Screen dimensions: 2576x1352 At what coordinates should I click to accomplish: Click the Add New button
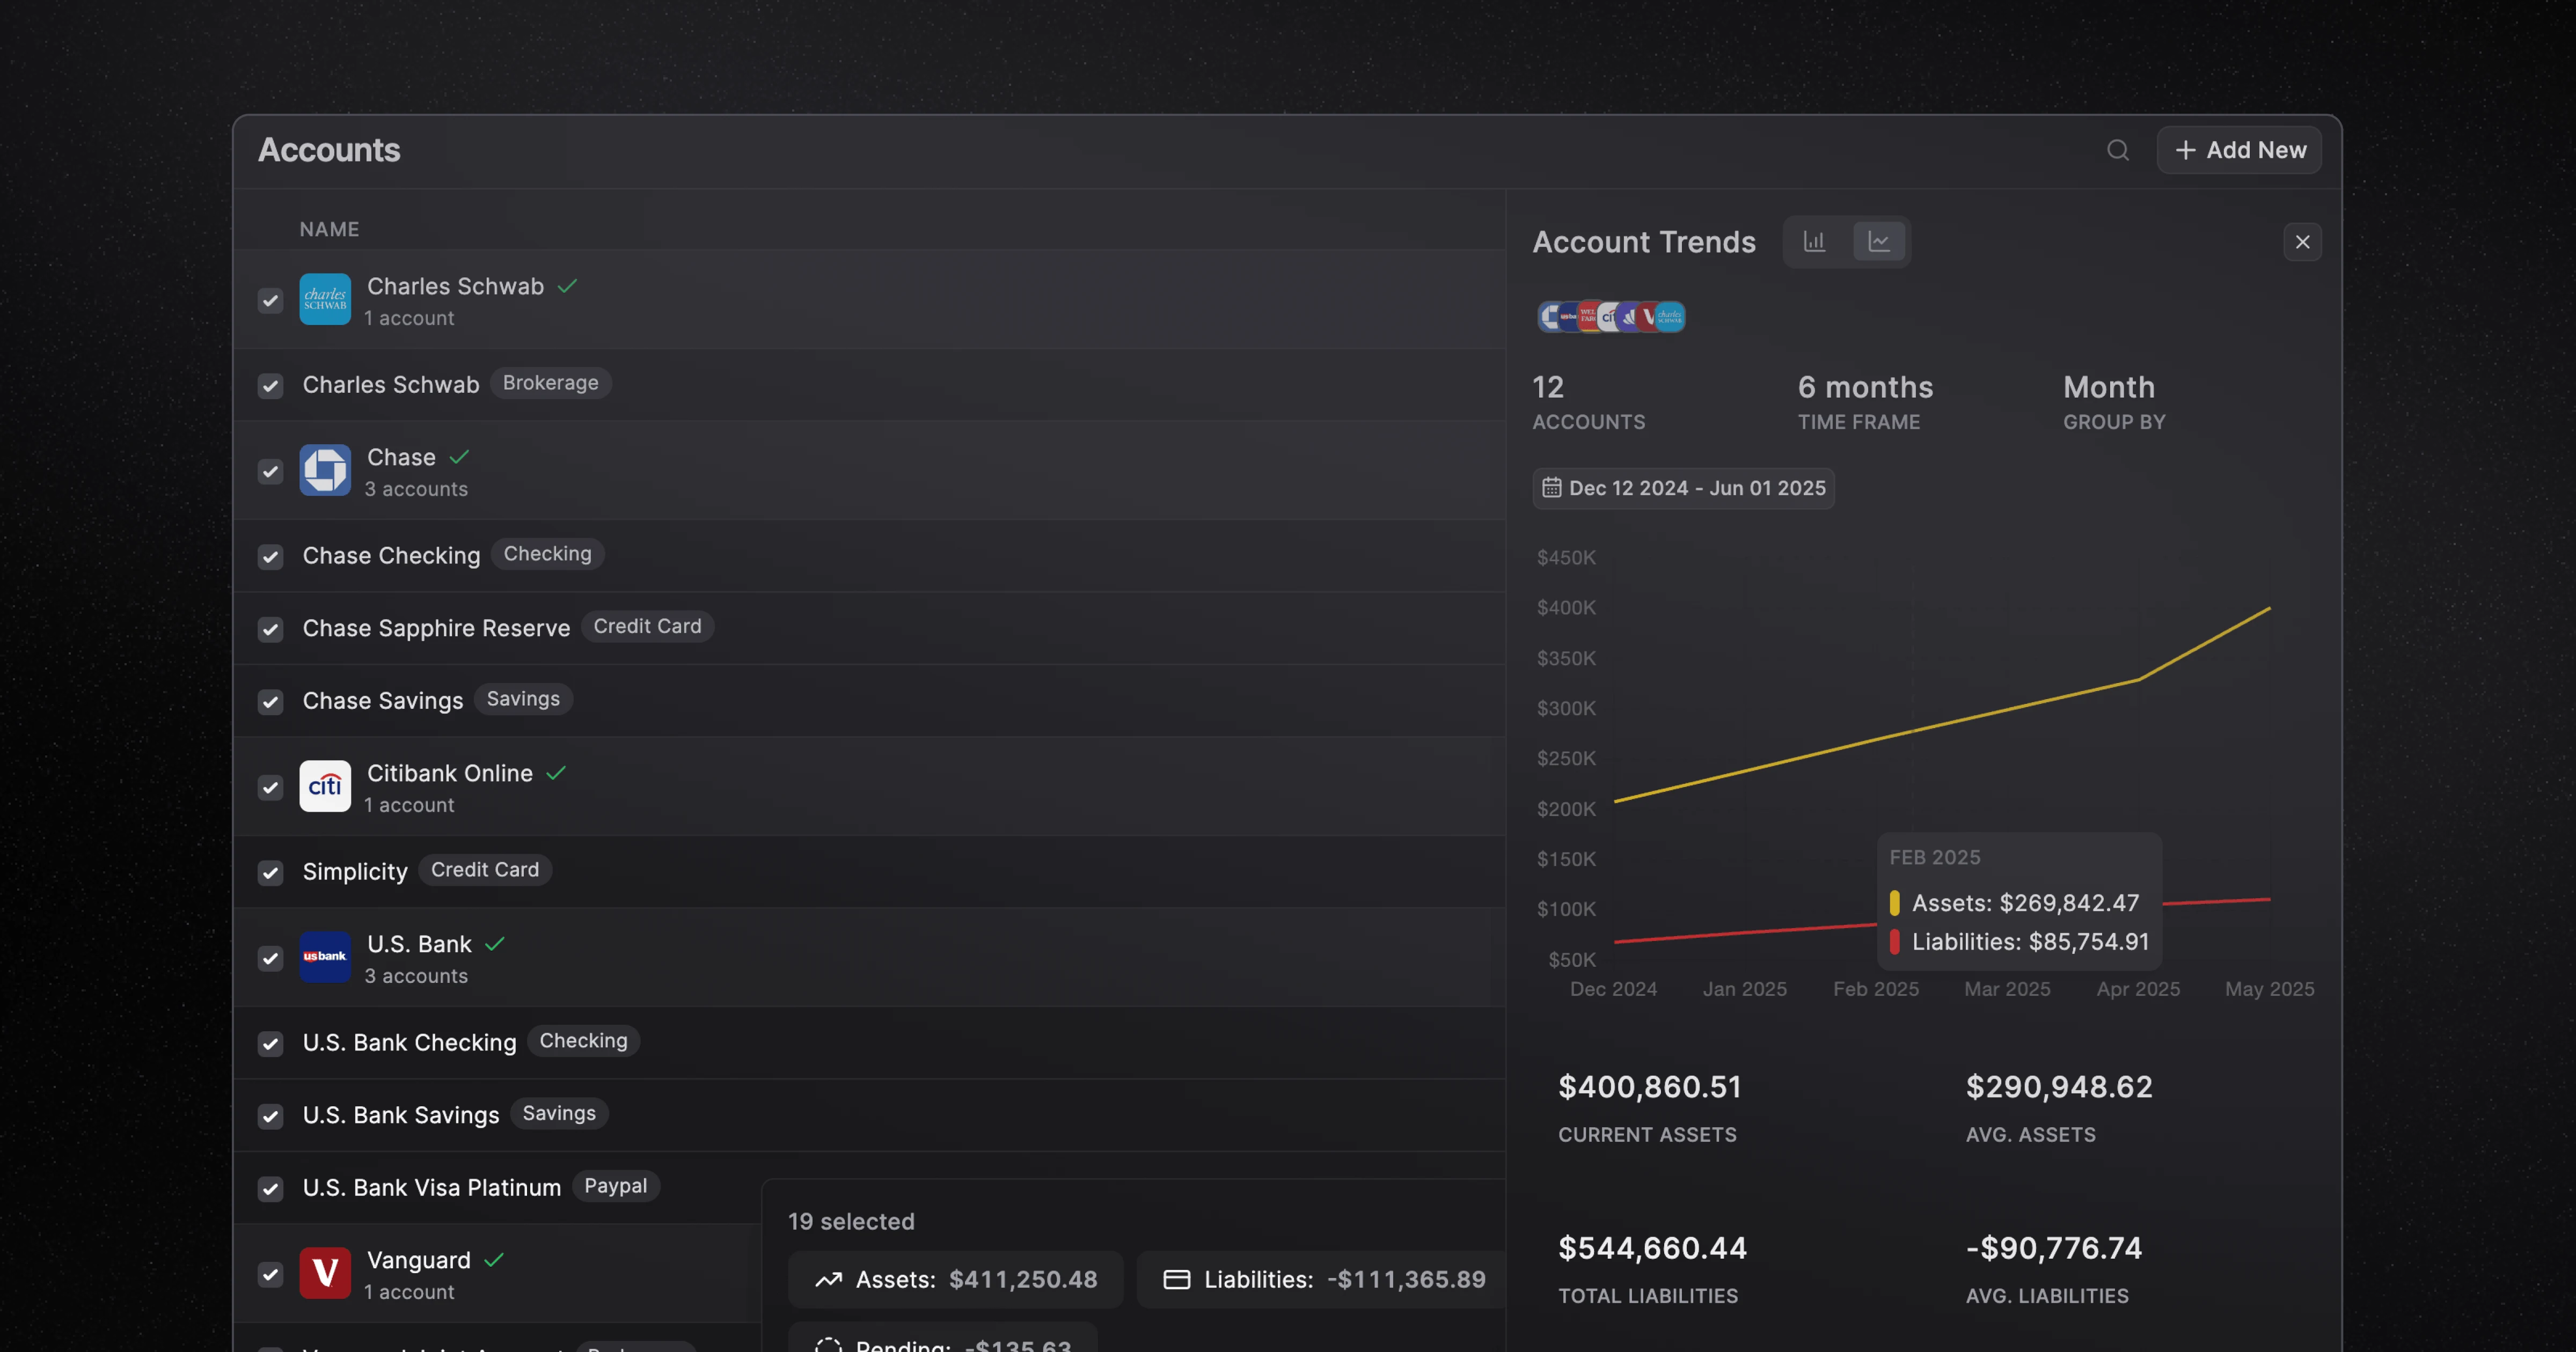pyautogui.click(x=2239, y=150)
